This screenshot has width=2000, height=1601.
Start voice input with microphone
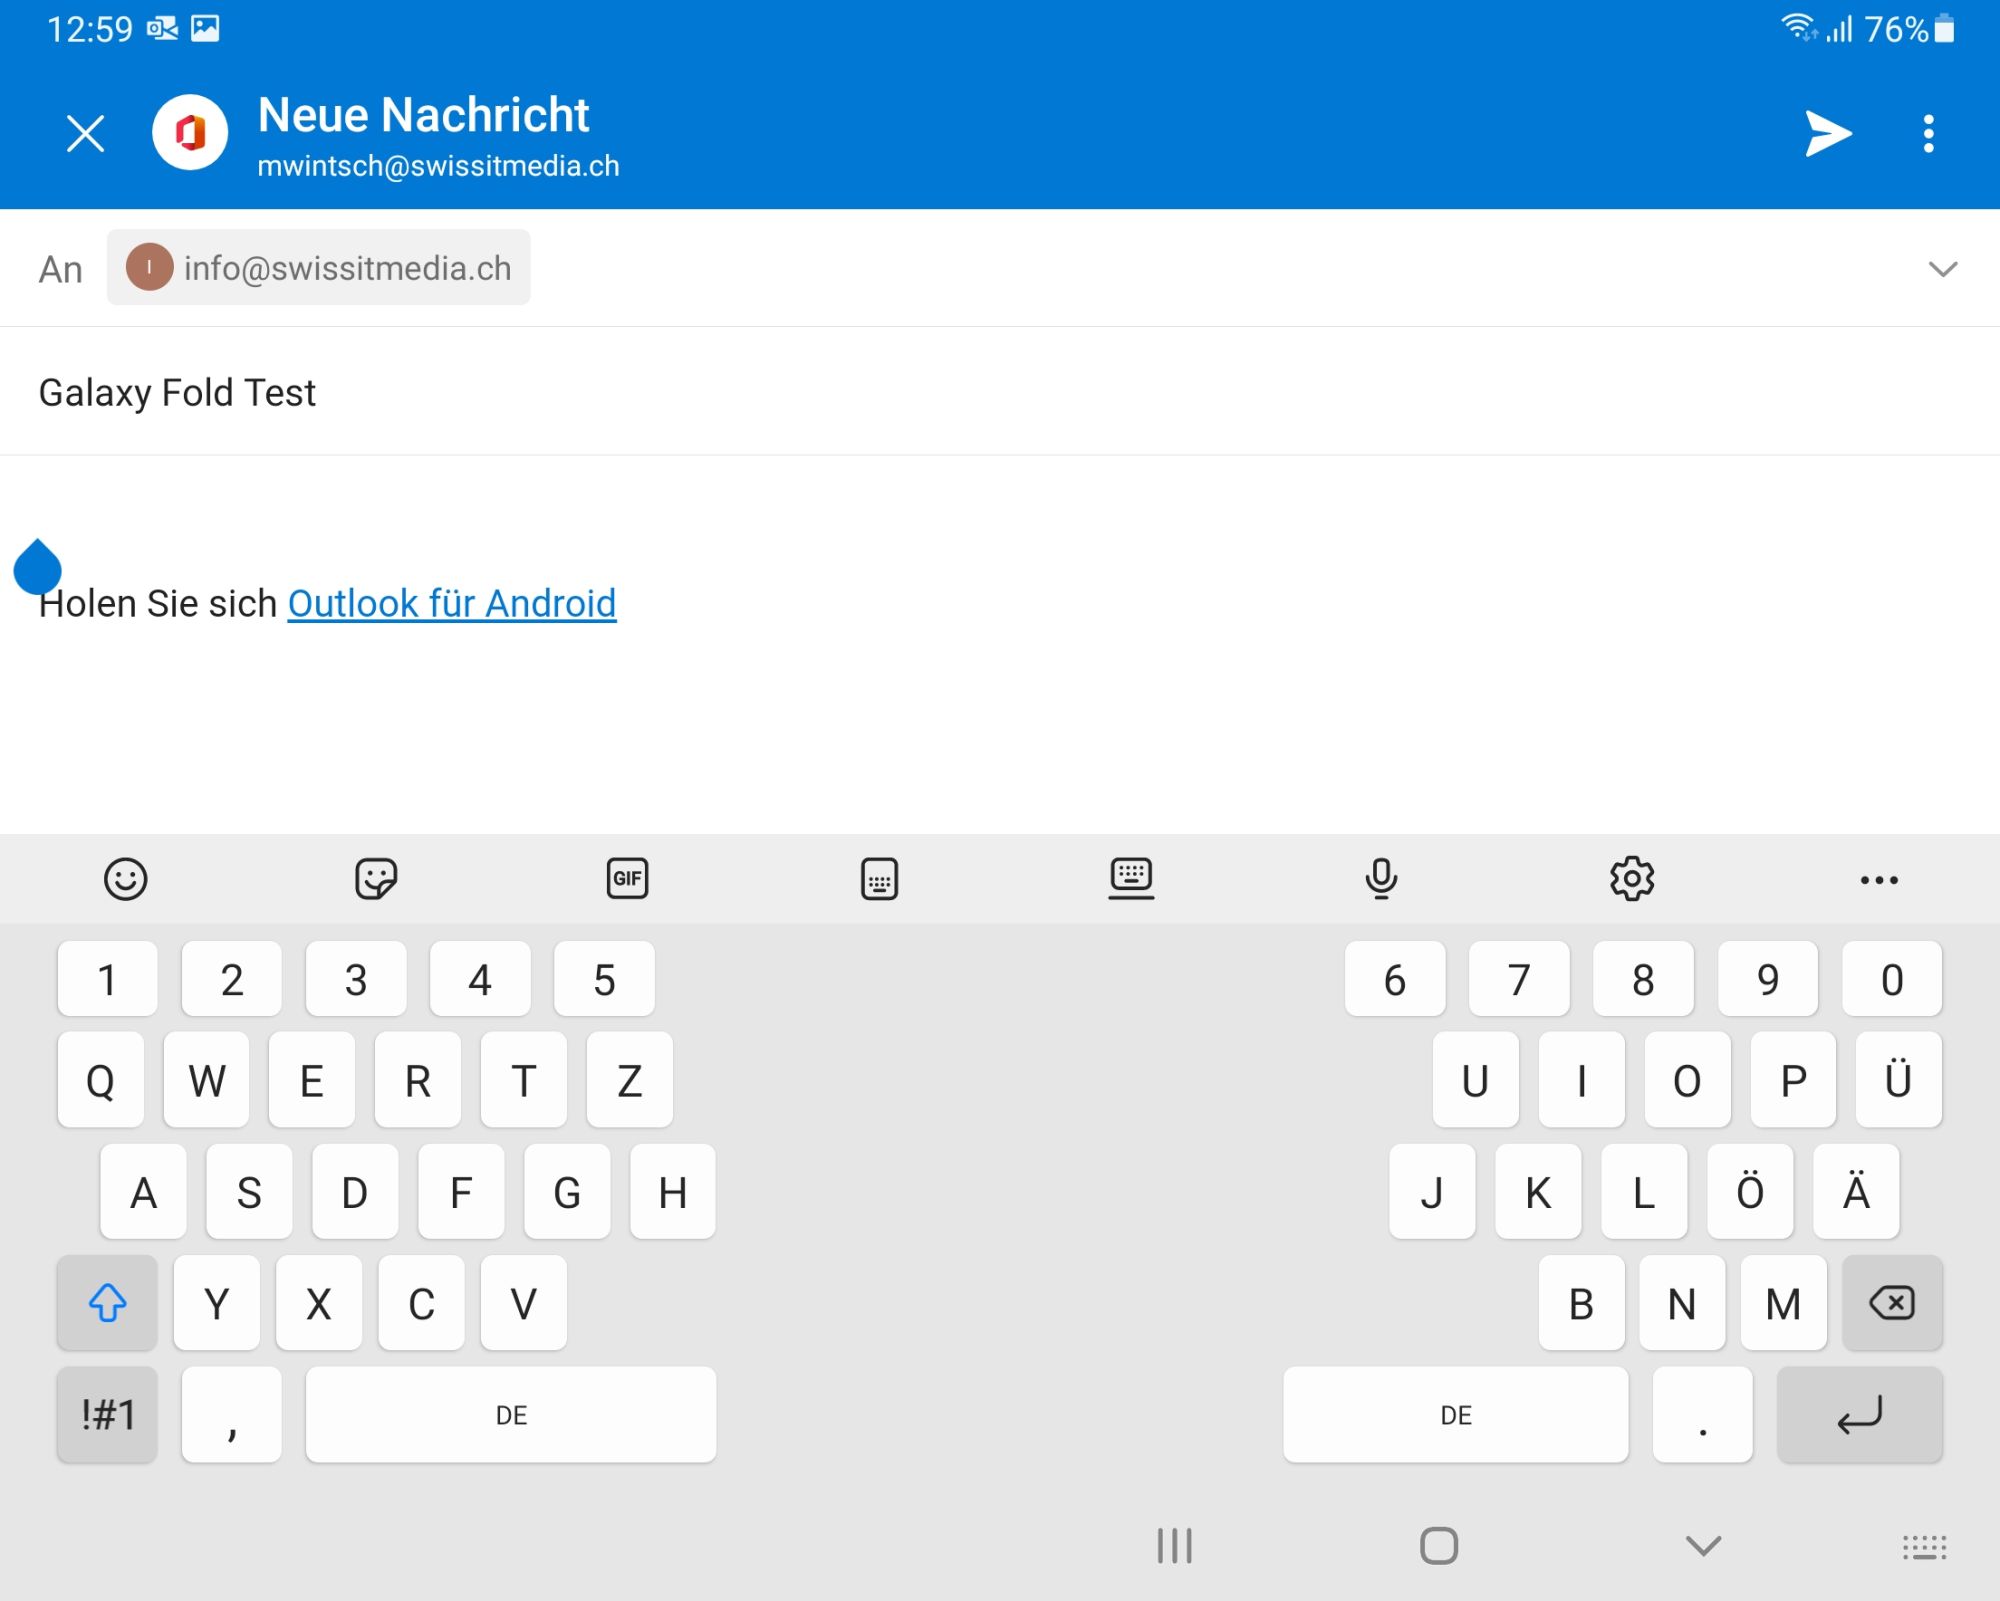coord(1382,879)
